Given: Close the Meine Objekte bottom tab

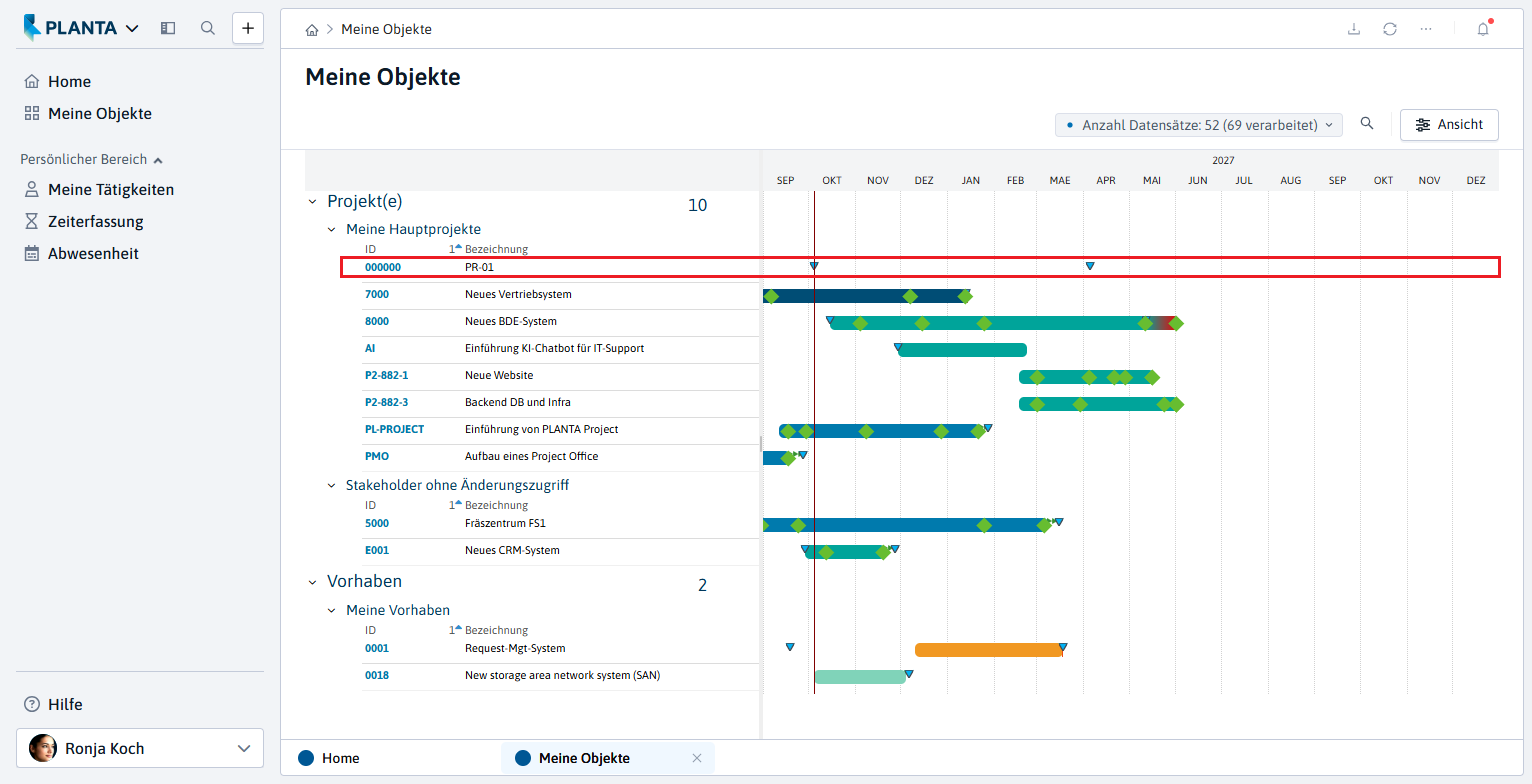Looking at the screenshot, I should click(697, 758).
